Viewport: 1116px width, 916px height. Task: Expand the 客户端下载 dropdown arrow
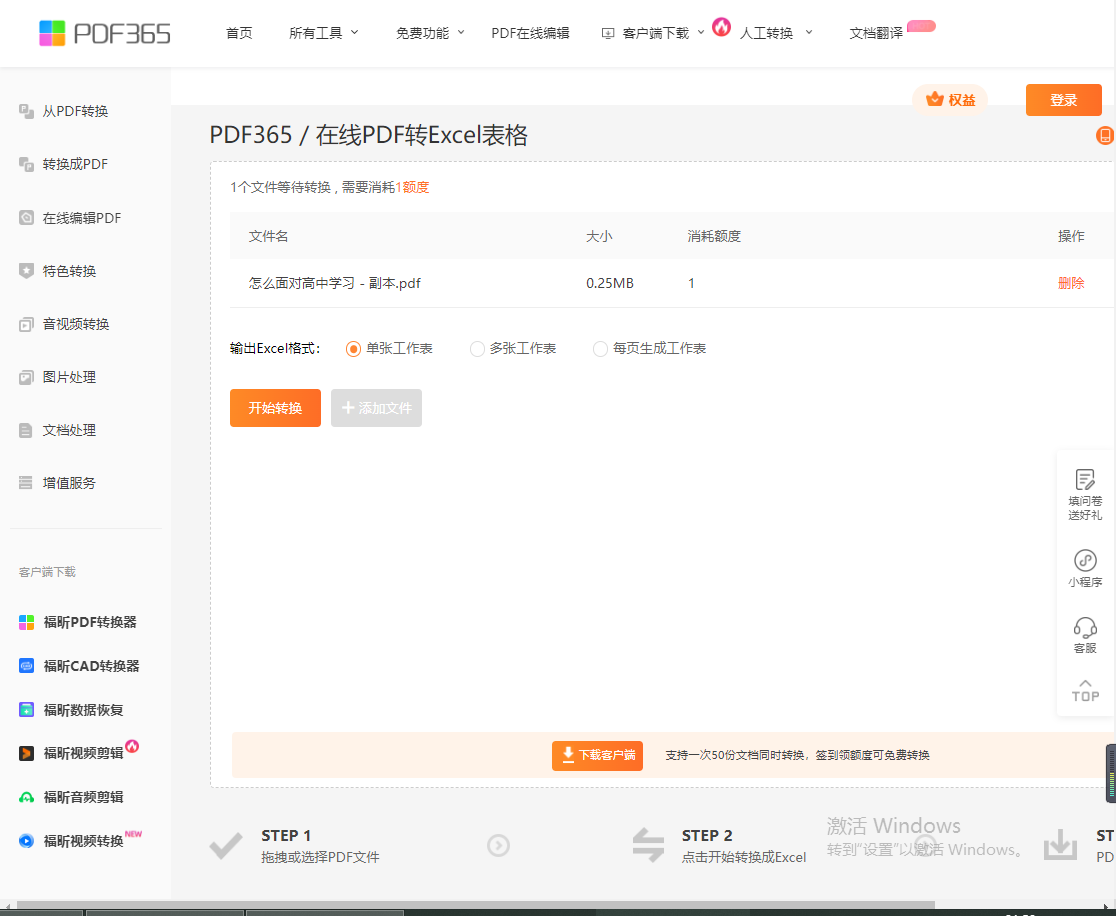pos(700,33)
